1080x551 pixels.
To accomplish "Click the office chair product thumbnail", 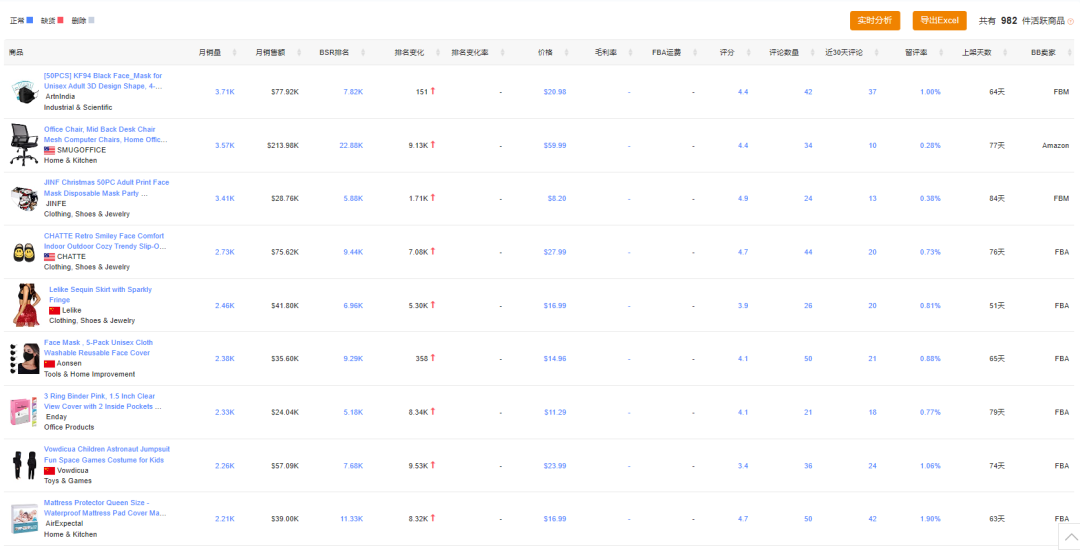I will point(24,145).
